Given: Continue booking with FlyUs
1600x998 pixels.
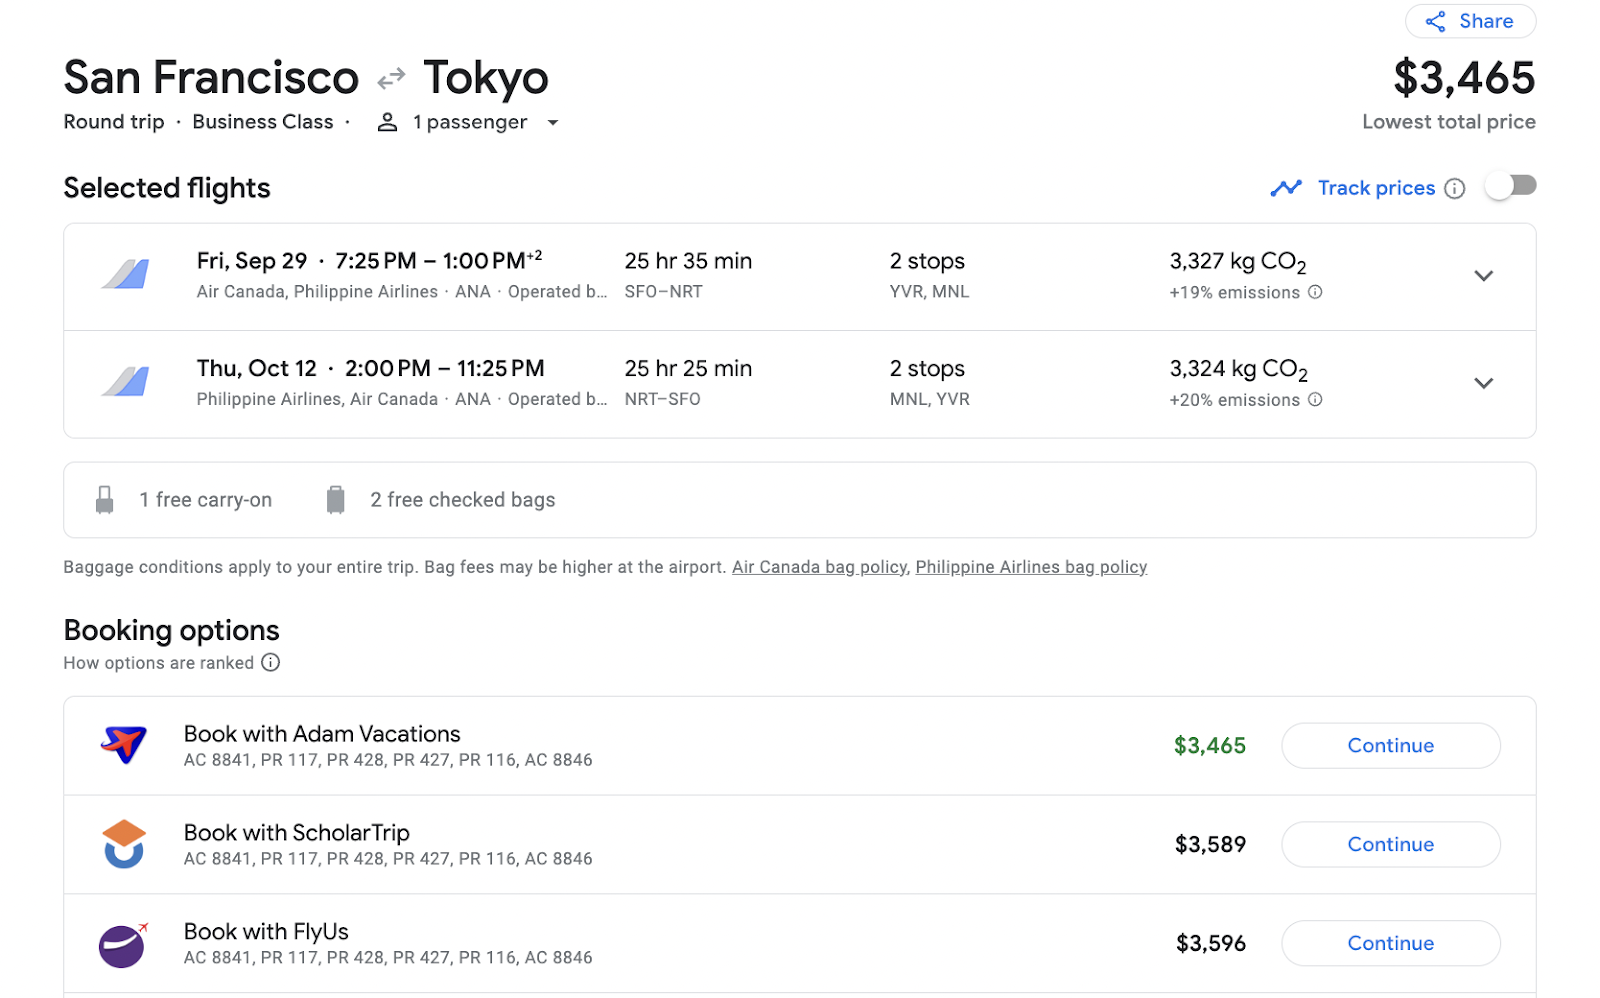Looking at the screenshot, I should [x=1390, y=943].
